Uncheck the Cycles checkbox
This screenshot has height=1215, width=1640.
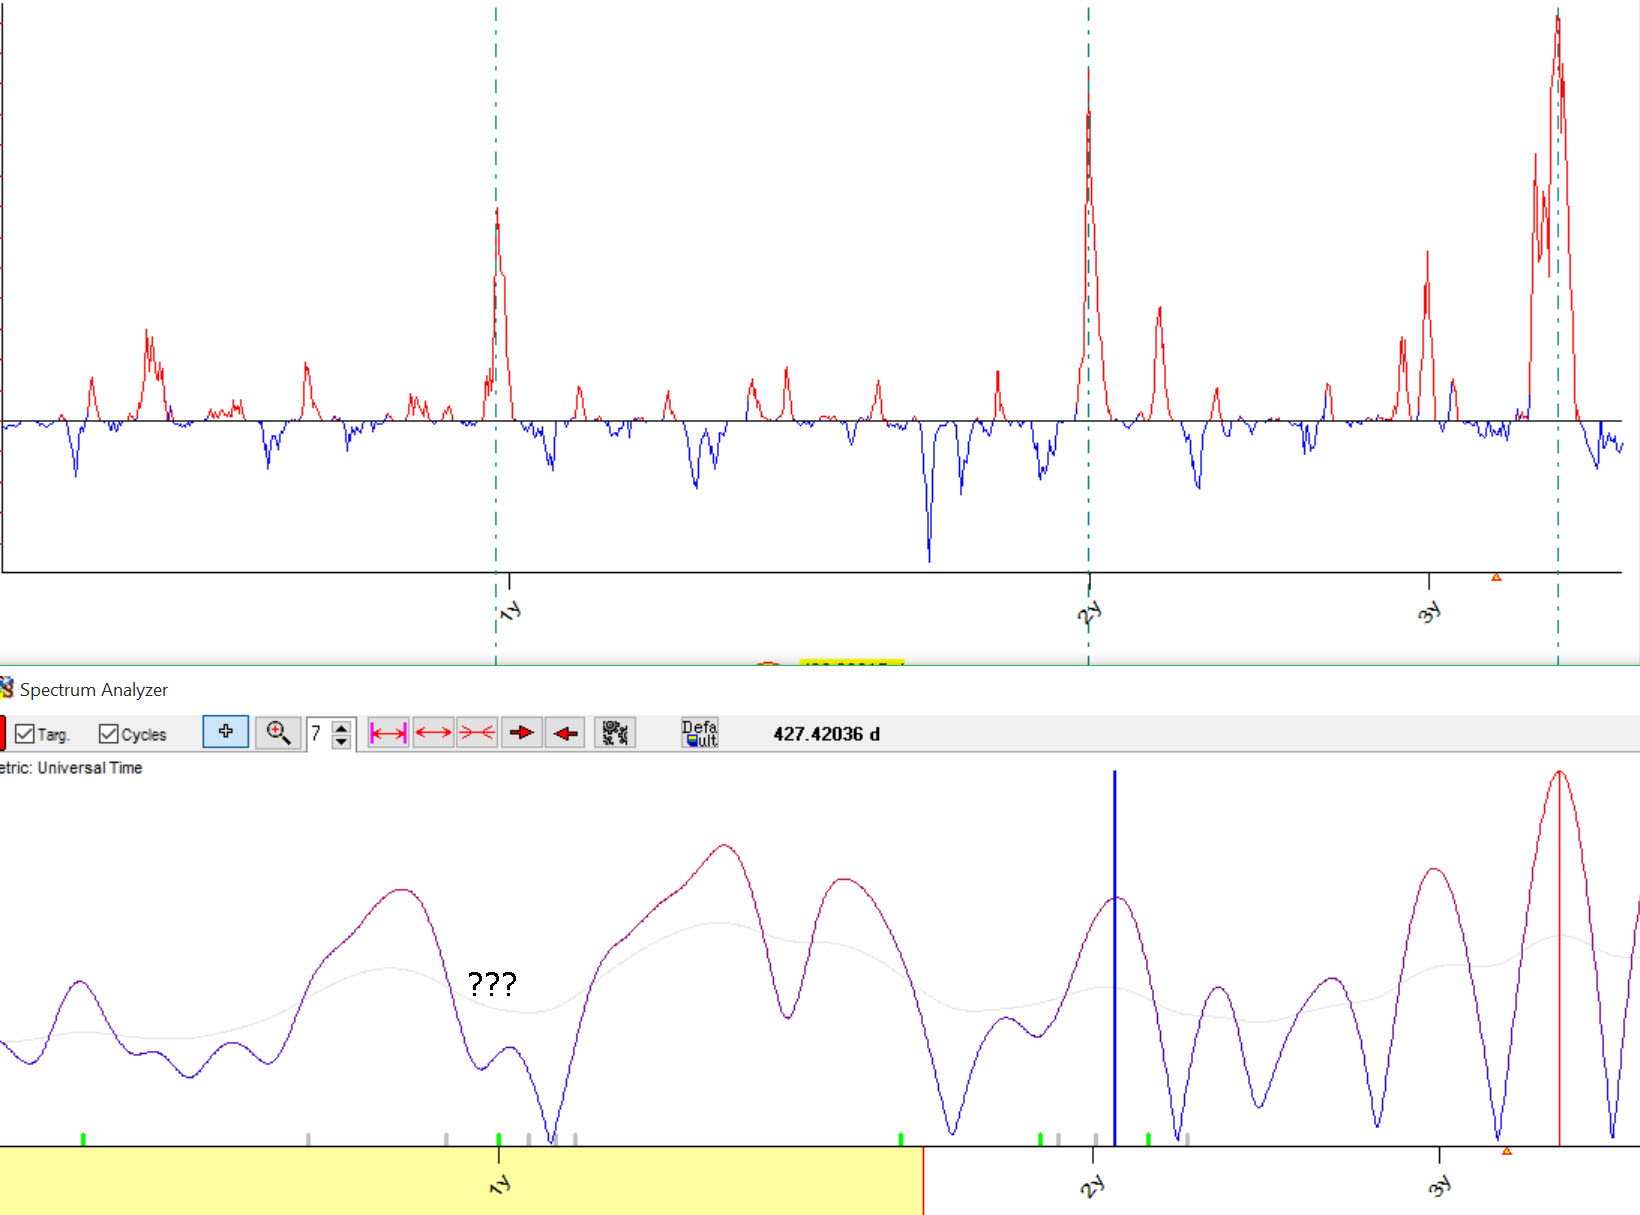pyautogui.click(x=109, y=734)
